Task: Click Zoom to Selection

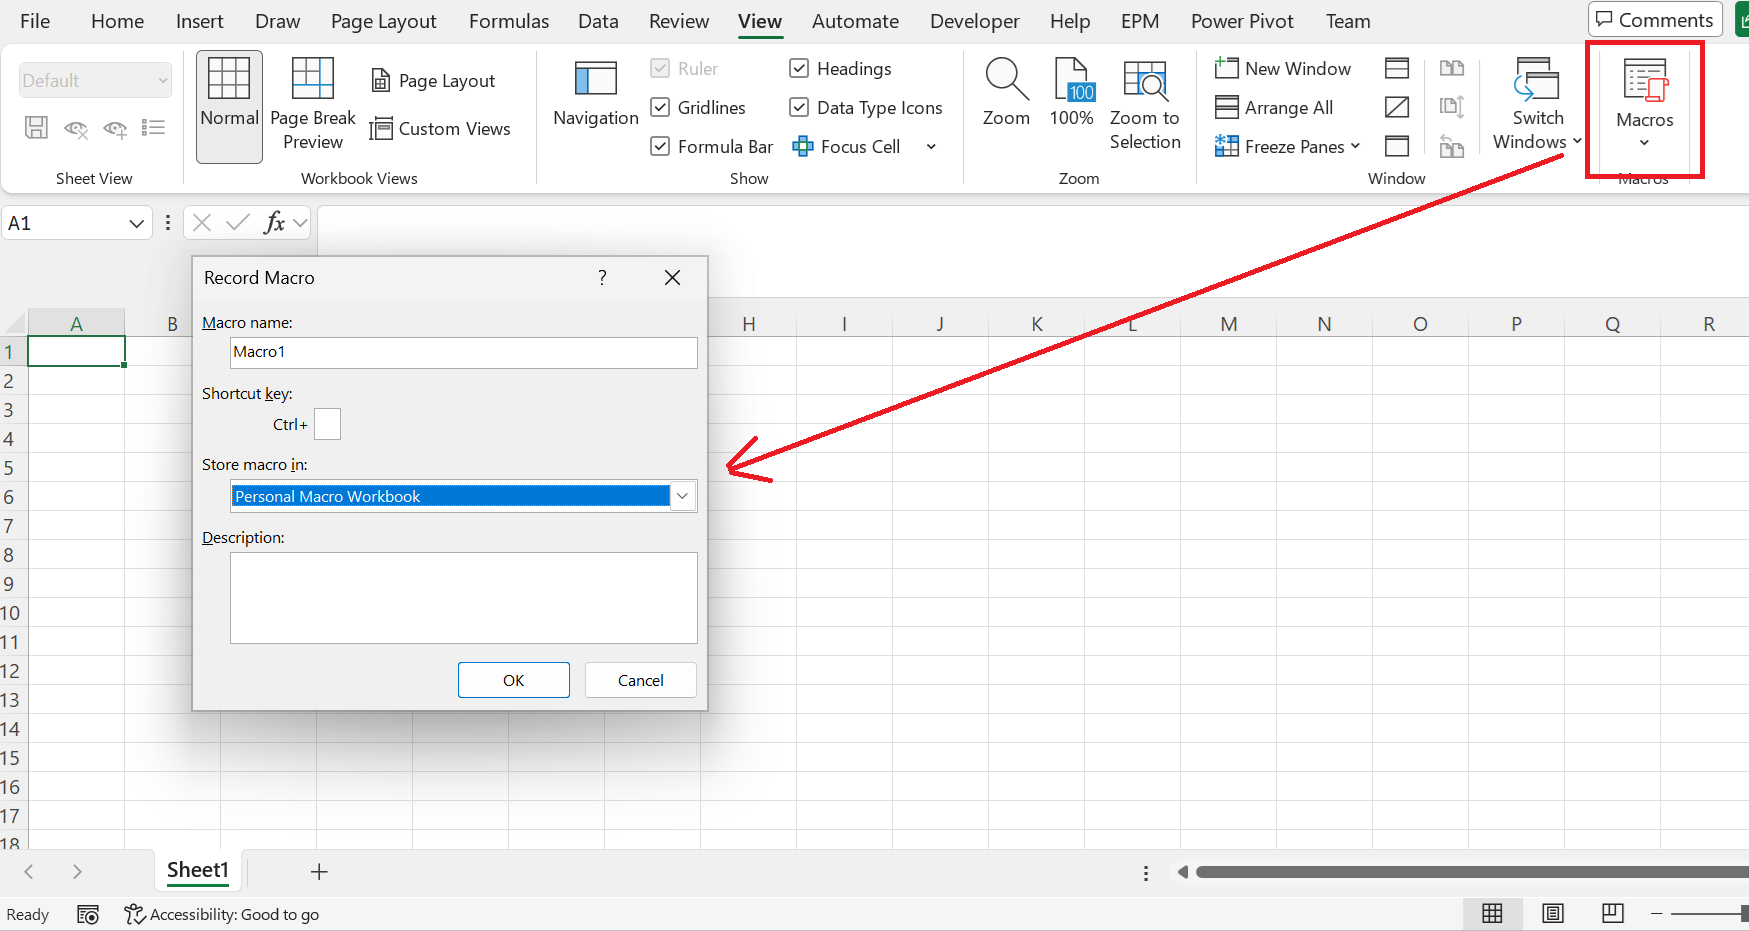Action: coord(1145,105)
